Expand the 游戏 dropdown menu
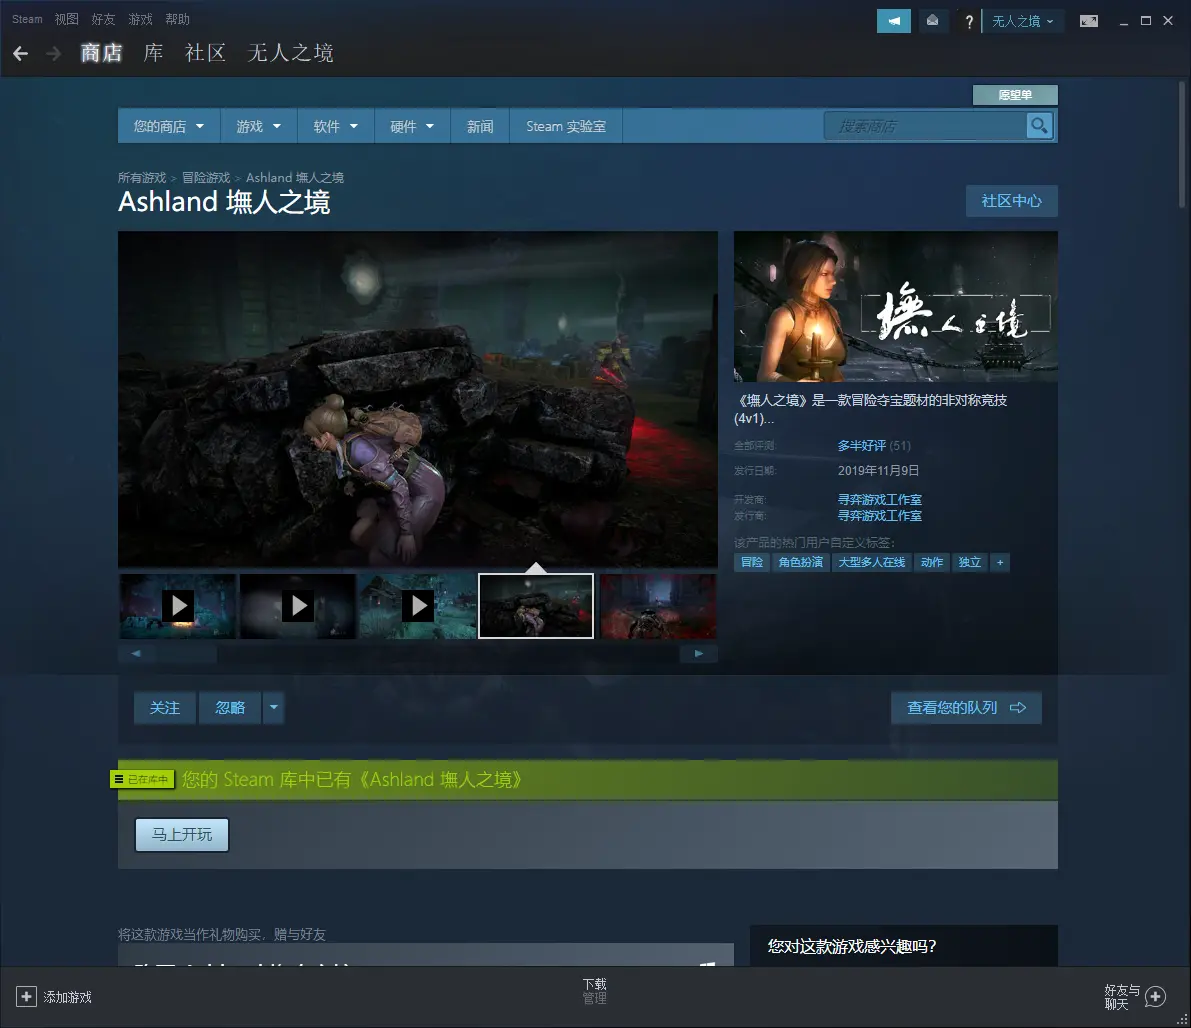The height and width of the screenshot is (1028, 1191). [258, 126]
